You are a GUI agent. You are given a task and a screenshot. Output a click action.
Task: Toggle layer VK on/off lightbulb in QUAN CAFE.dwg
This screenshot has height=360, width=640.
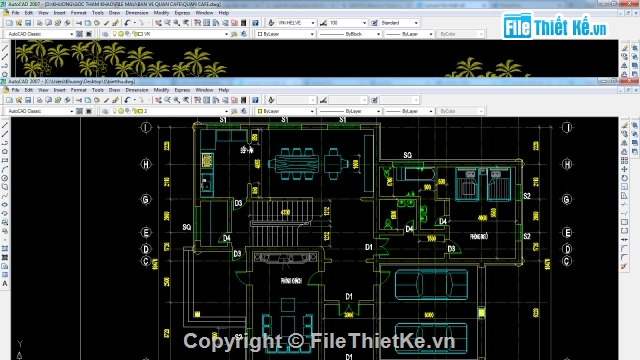click(115, 34)
